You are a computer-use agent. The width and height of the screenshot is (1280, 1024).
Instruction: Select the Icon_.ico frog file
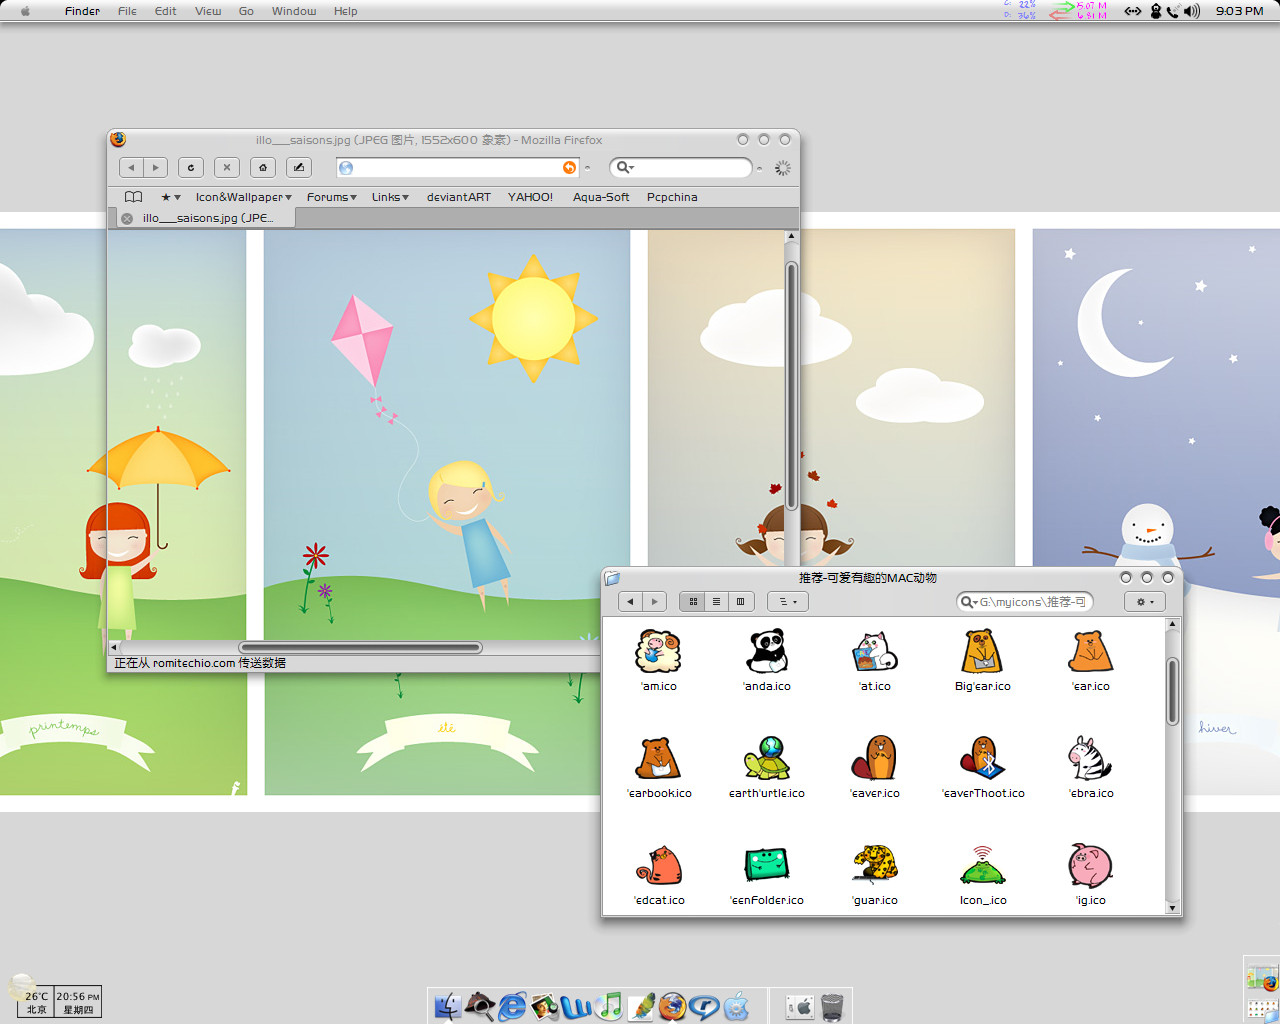coord(983,875)
